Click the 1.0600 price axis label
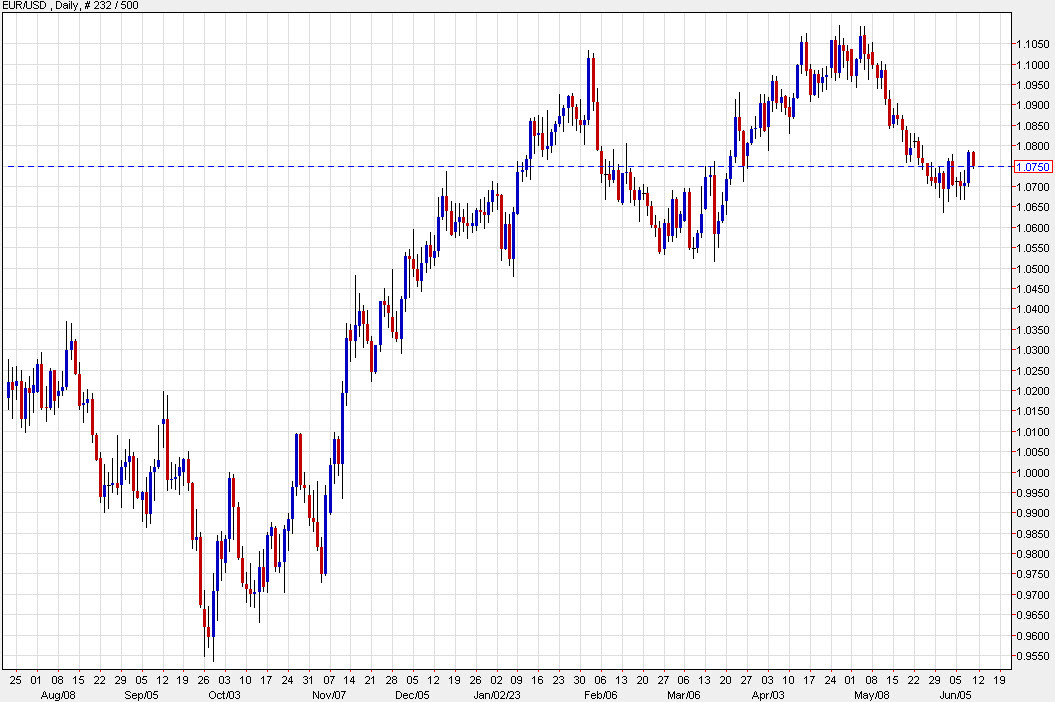The height and width of the screenshot is (702, 1055). (x=1033, y=227)
